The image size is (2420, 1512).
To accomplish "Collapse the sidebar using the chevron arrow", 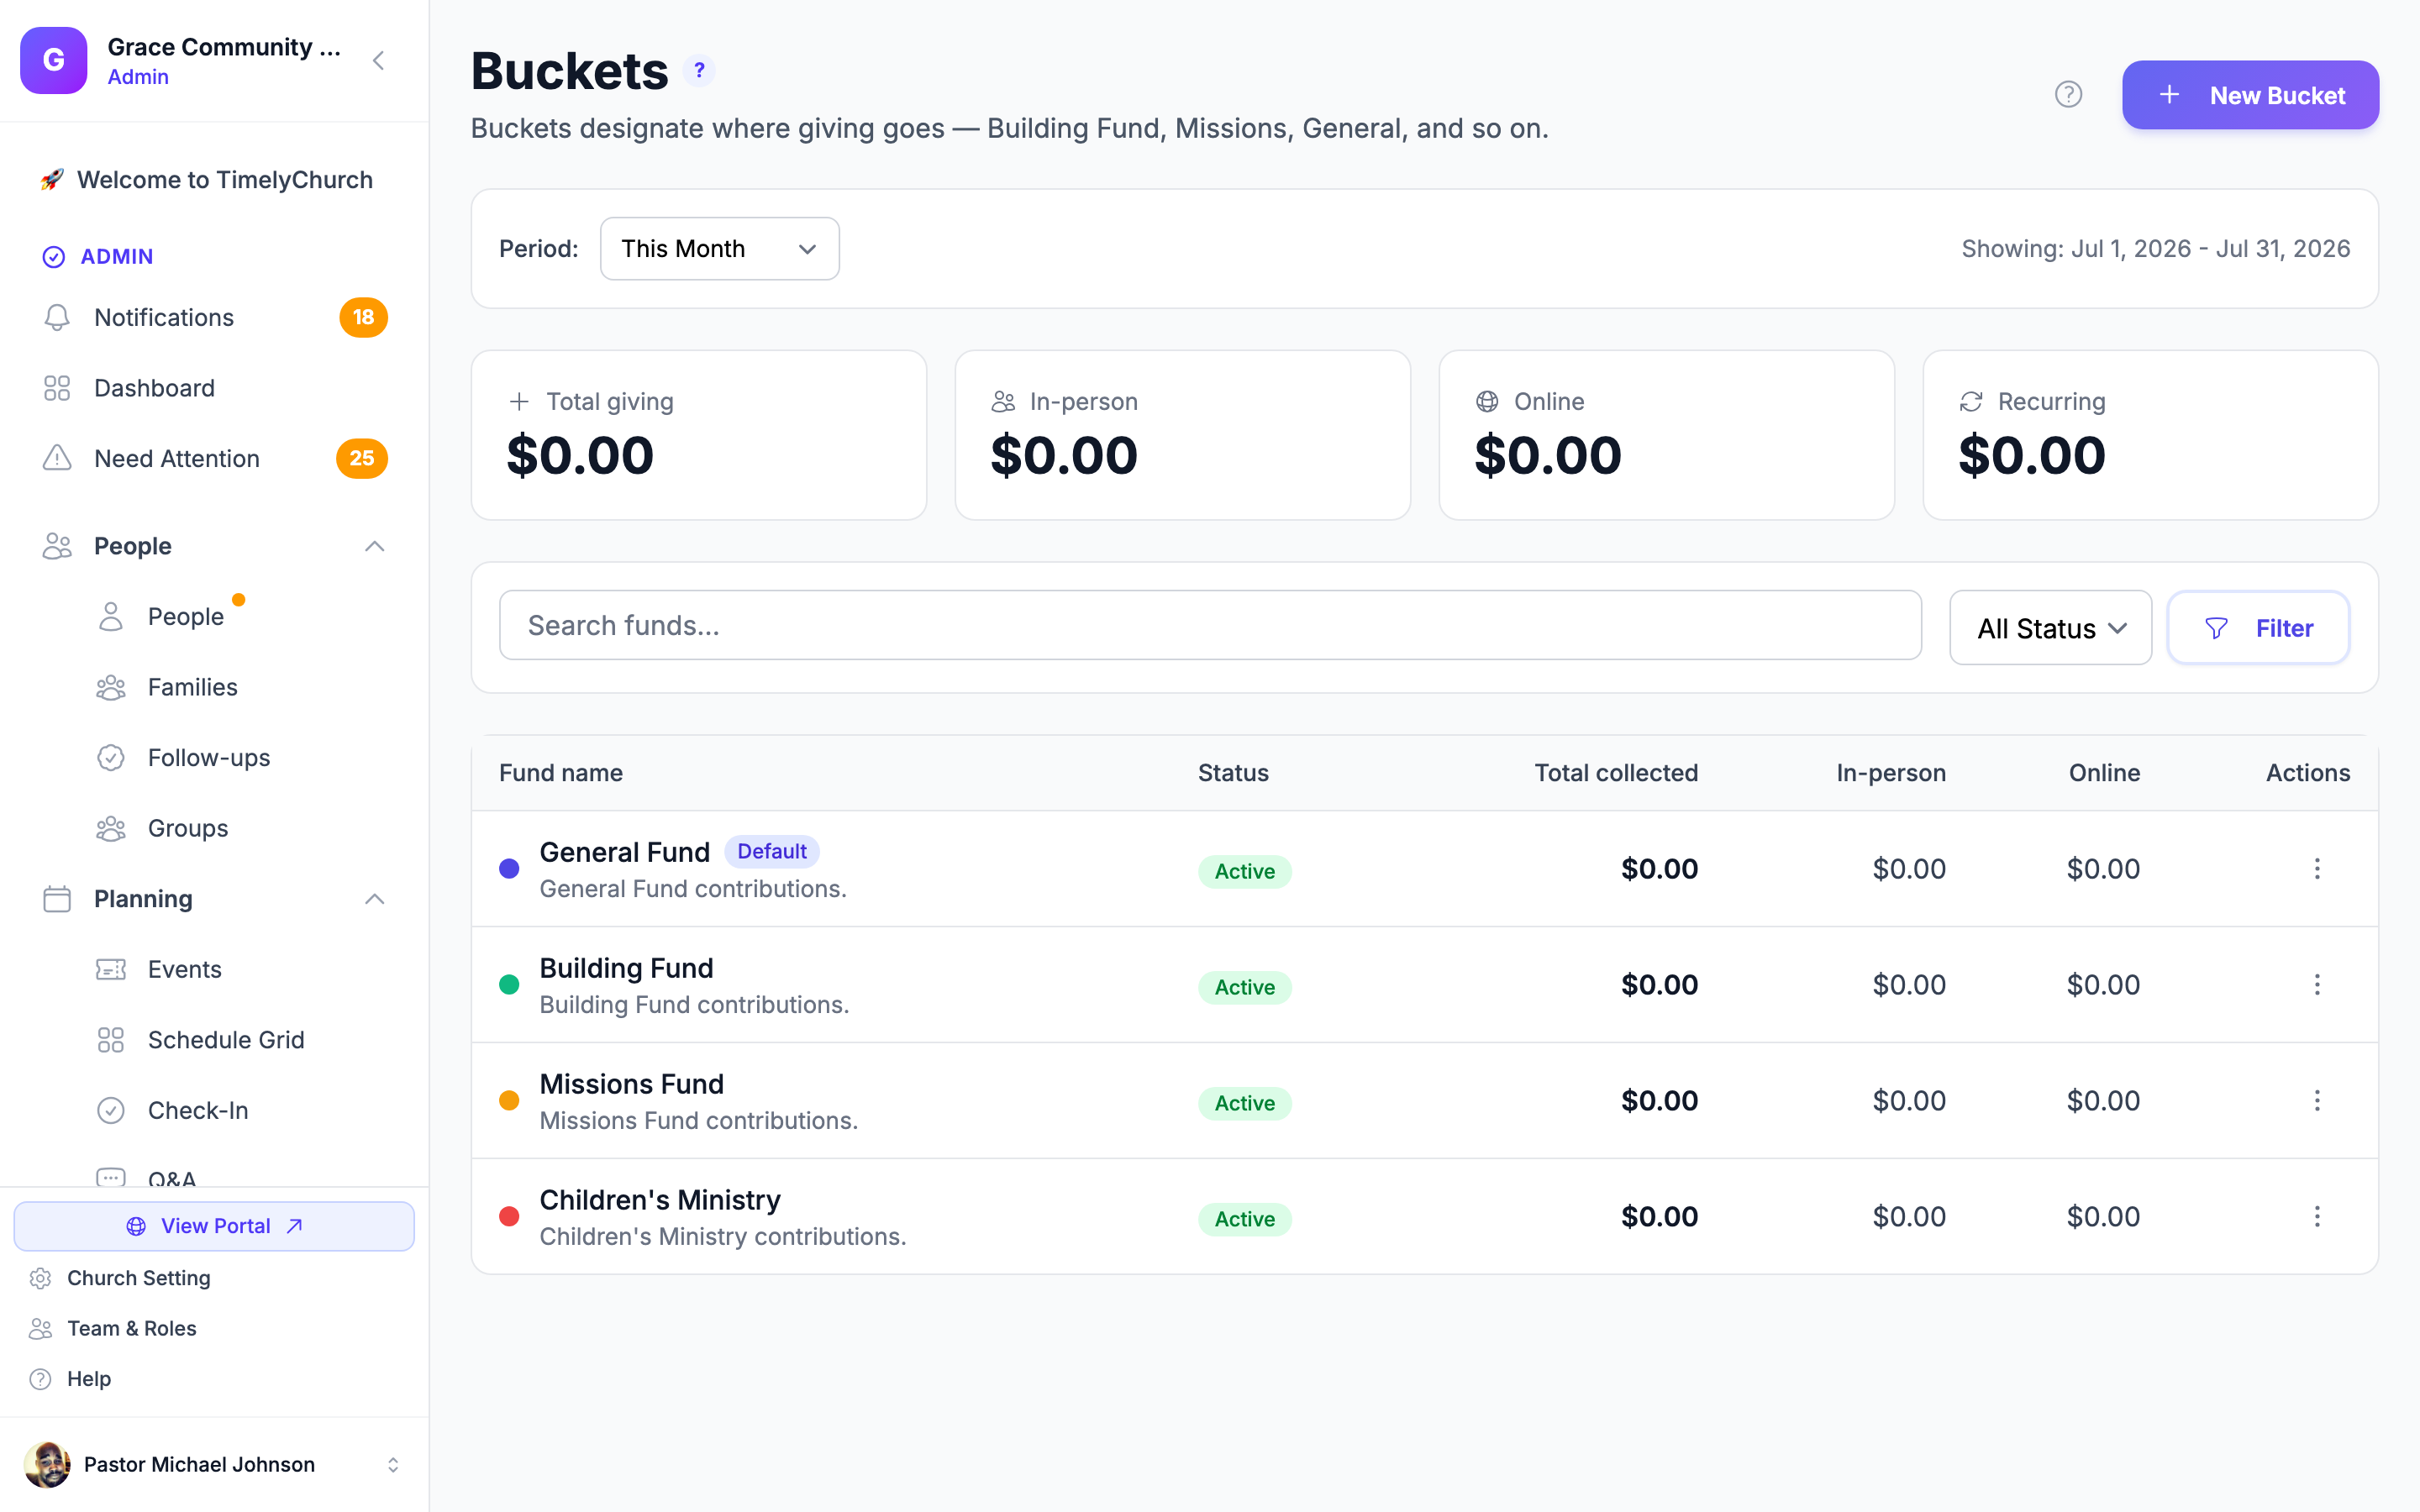I will pos(378,61).
